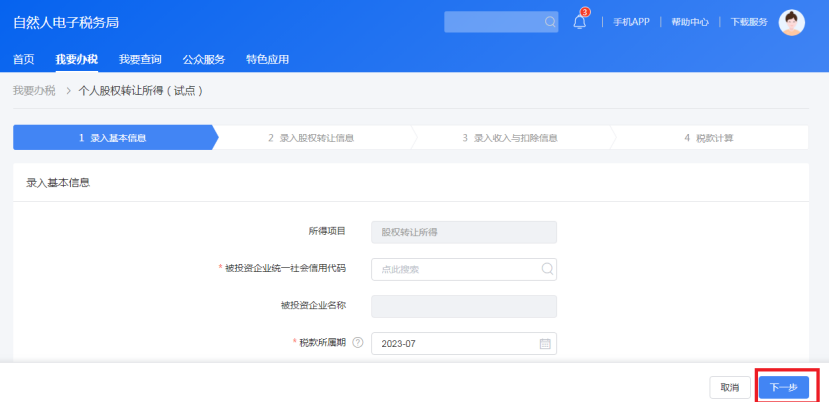Select the 特色应用 tab
This screenshot has height=402, width=829.
point(267,59)
